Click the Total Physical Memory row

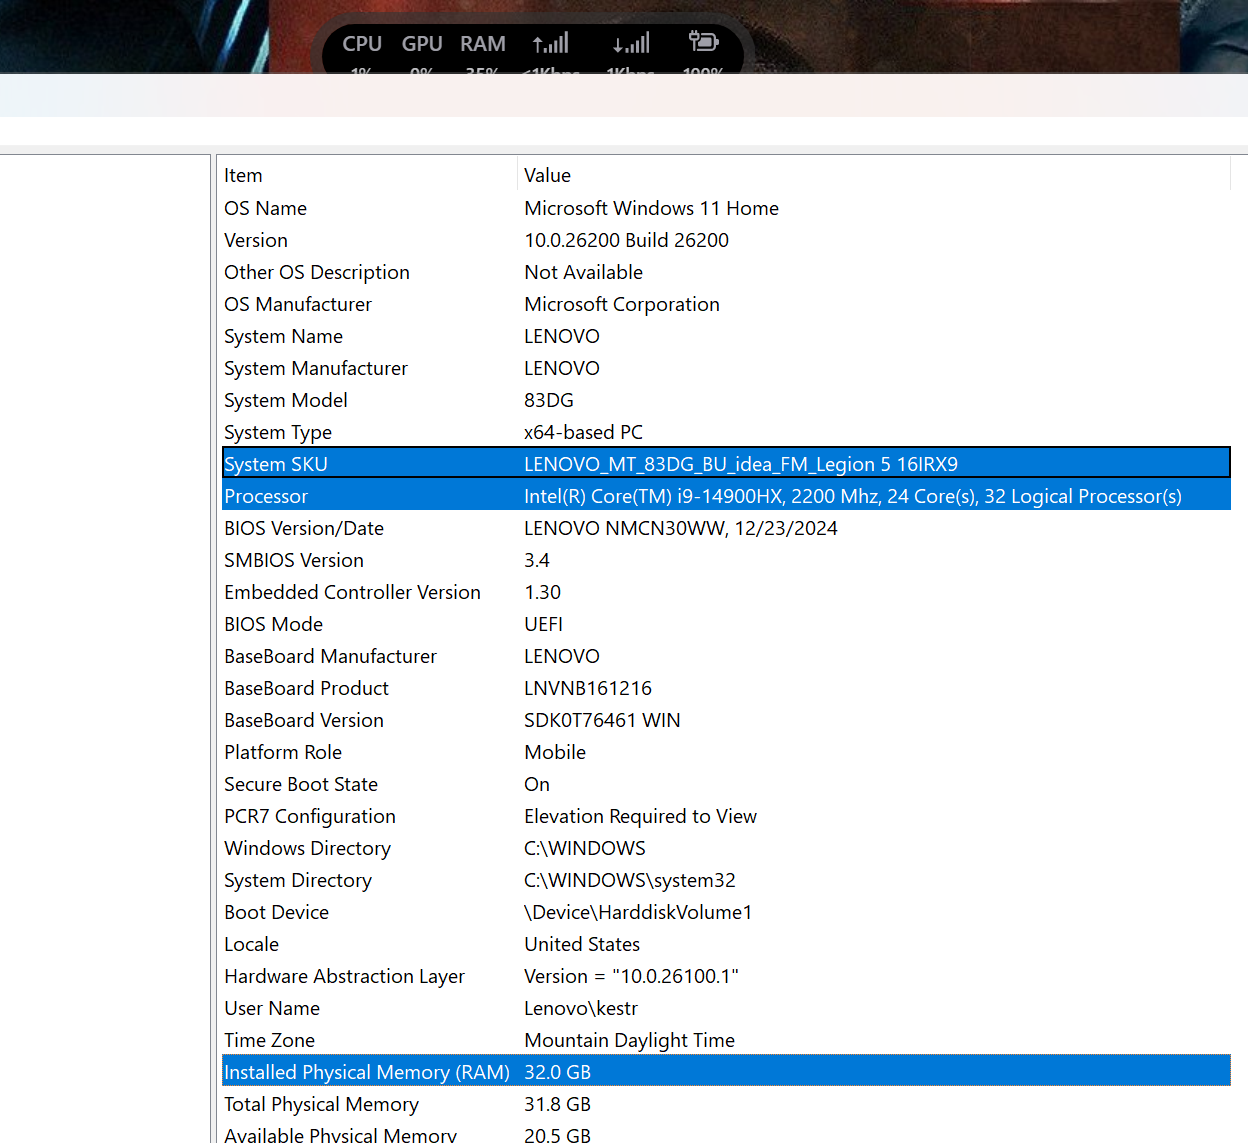pyautogui.click(x=726, y=1104)
